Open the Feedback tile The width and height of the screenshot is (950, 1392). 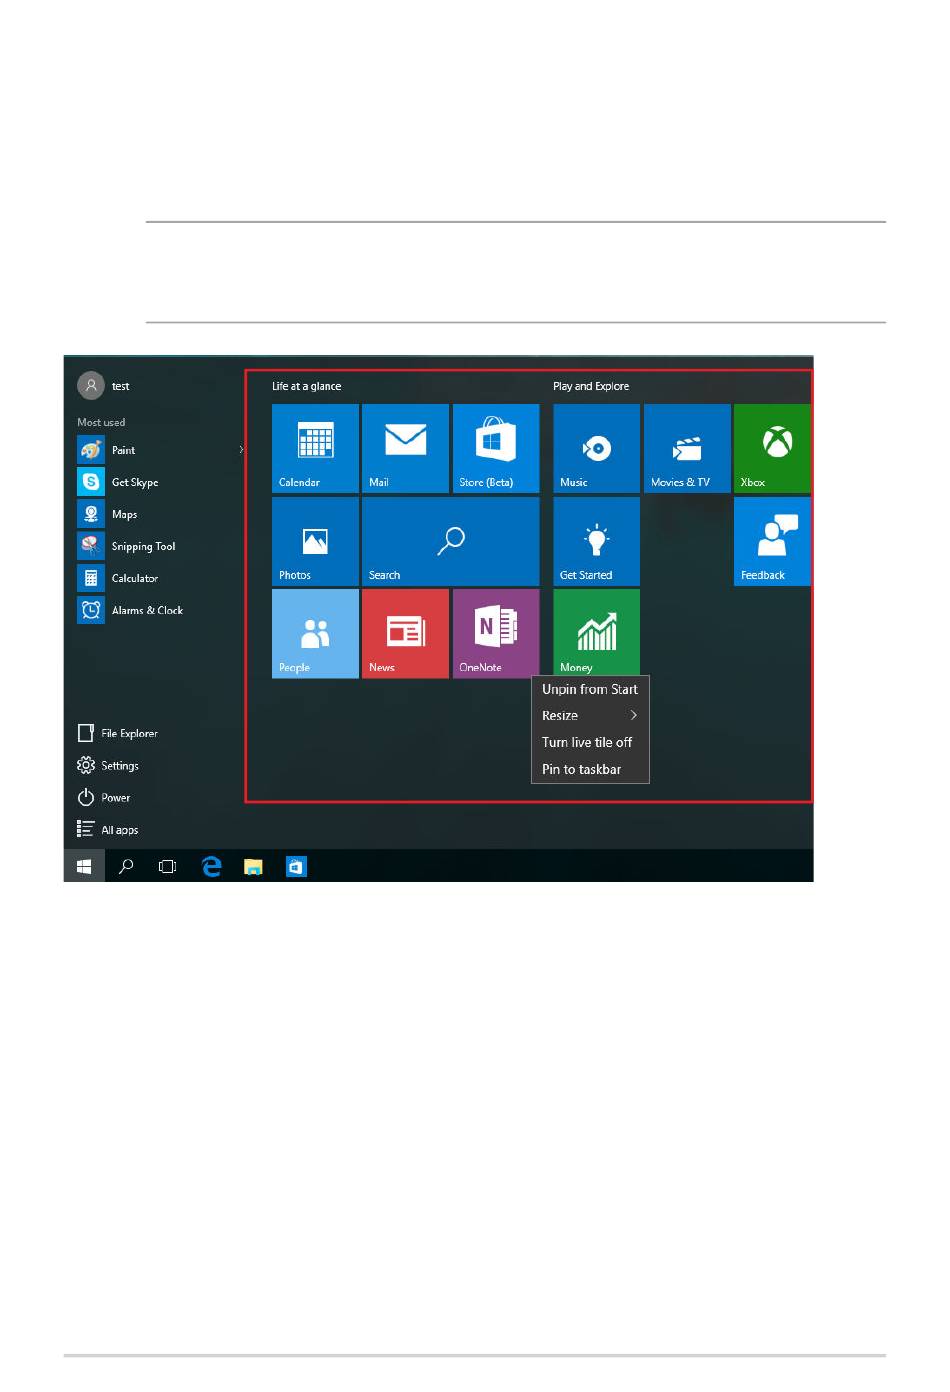(772, 541)
